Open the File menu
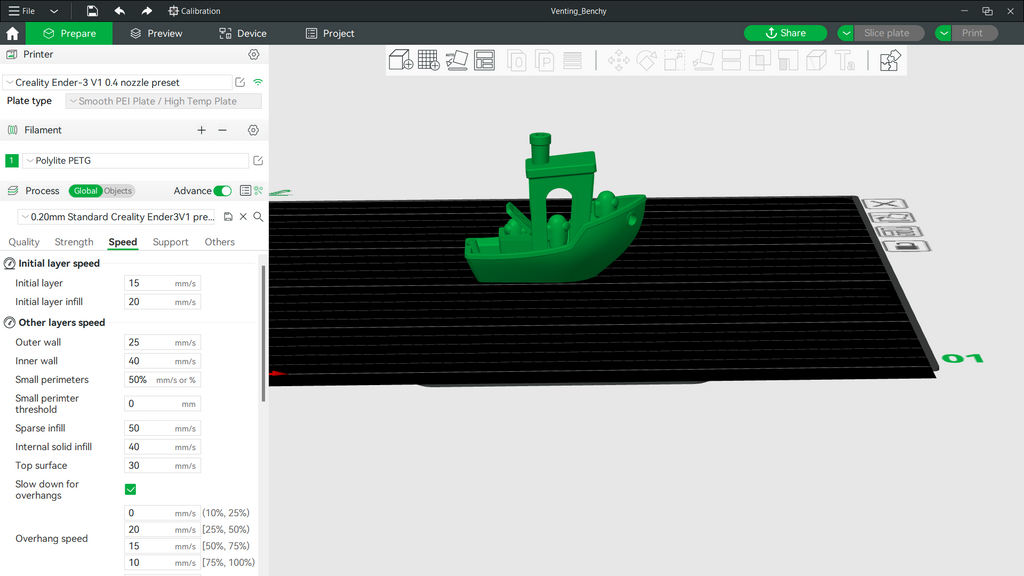 coord(22,11)
